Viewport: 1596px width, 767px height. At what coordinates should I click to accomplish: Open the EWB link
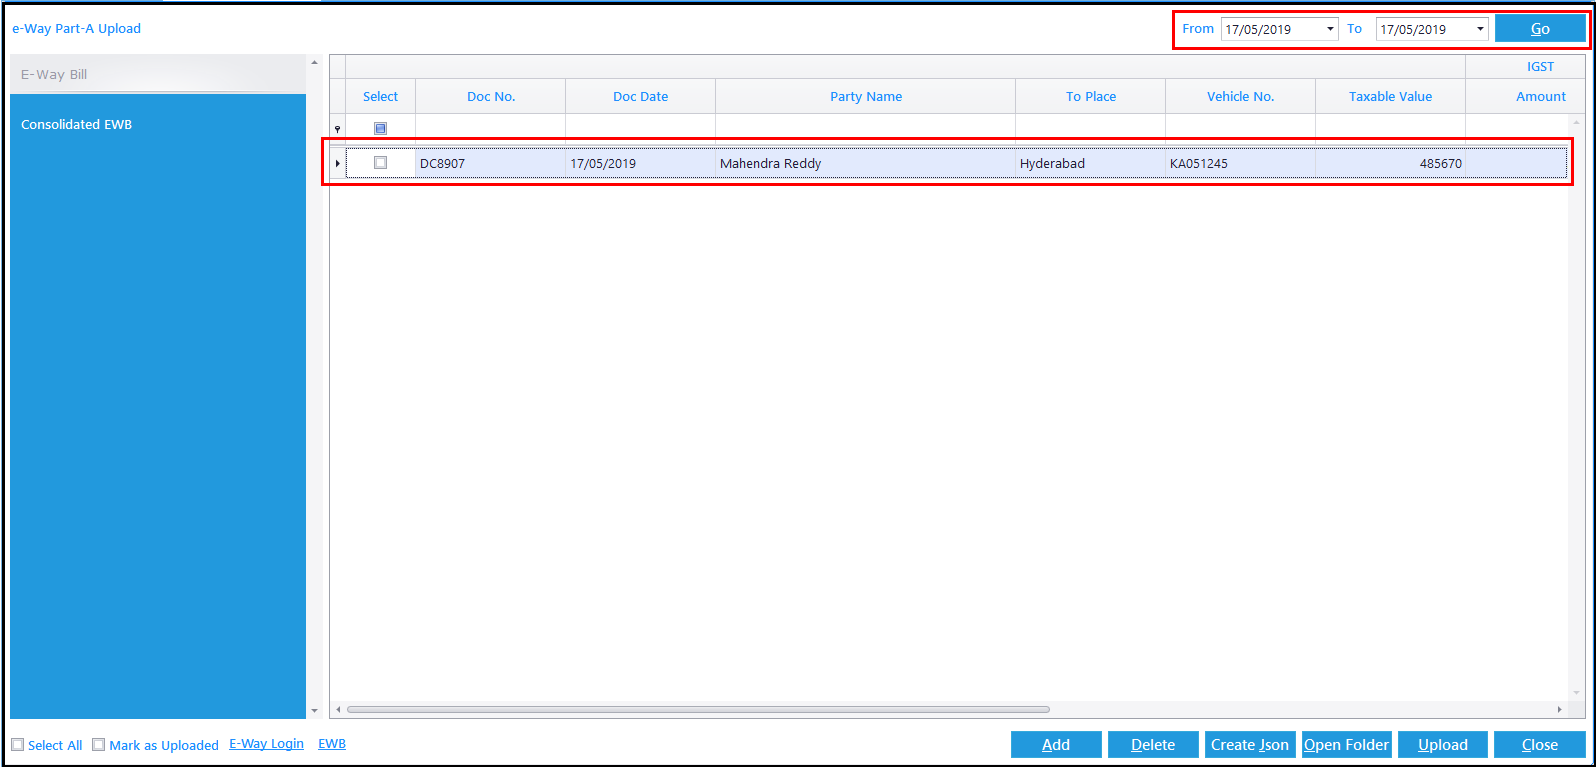(332, 744)
